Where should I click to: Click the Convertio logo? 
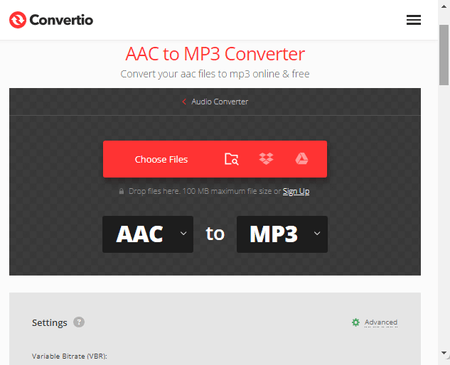pos(51,20)
